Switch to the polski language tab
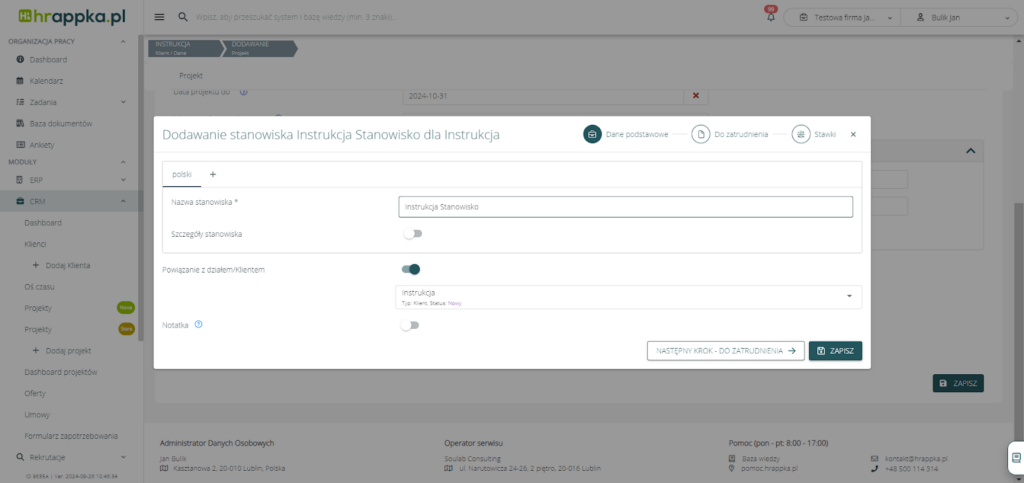Image resolution: width=1024 pixels, height=483 pixels. pyautogui.click(x=181, y=174)
